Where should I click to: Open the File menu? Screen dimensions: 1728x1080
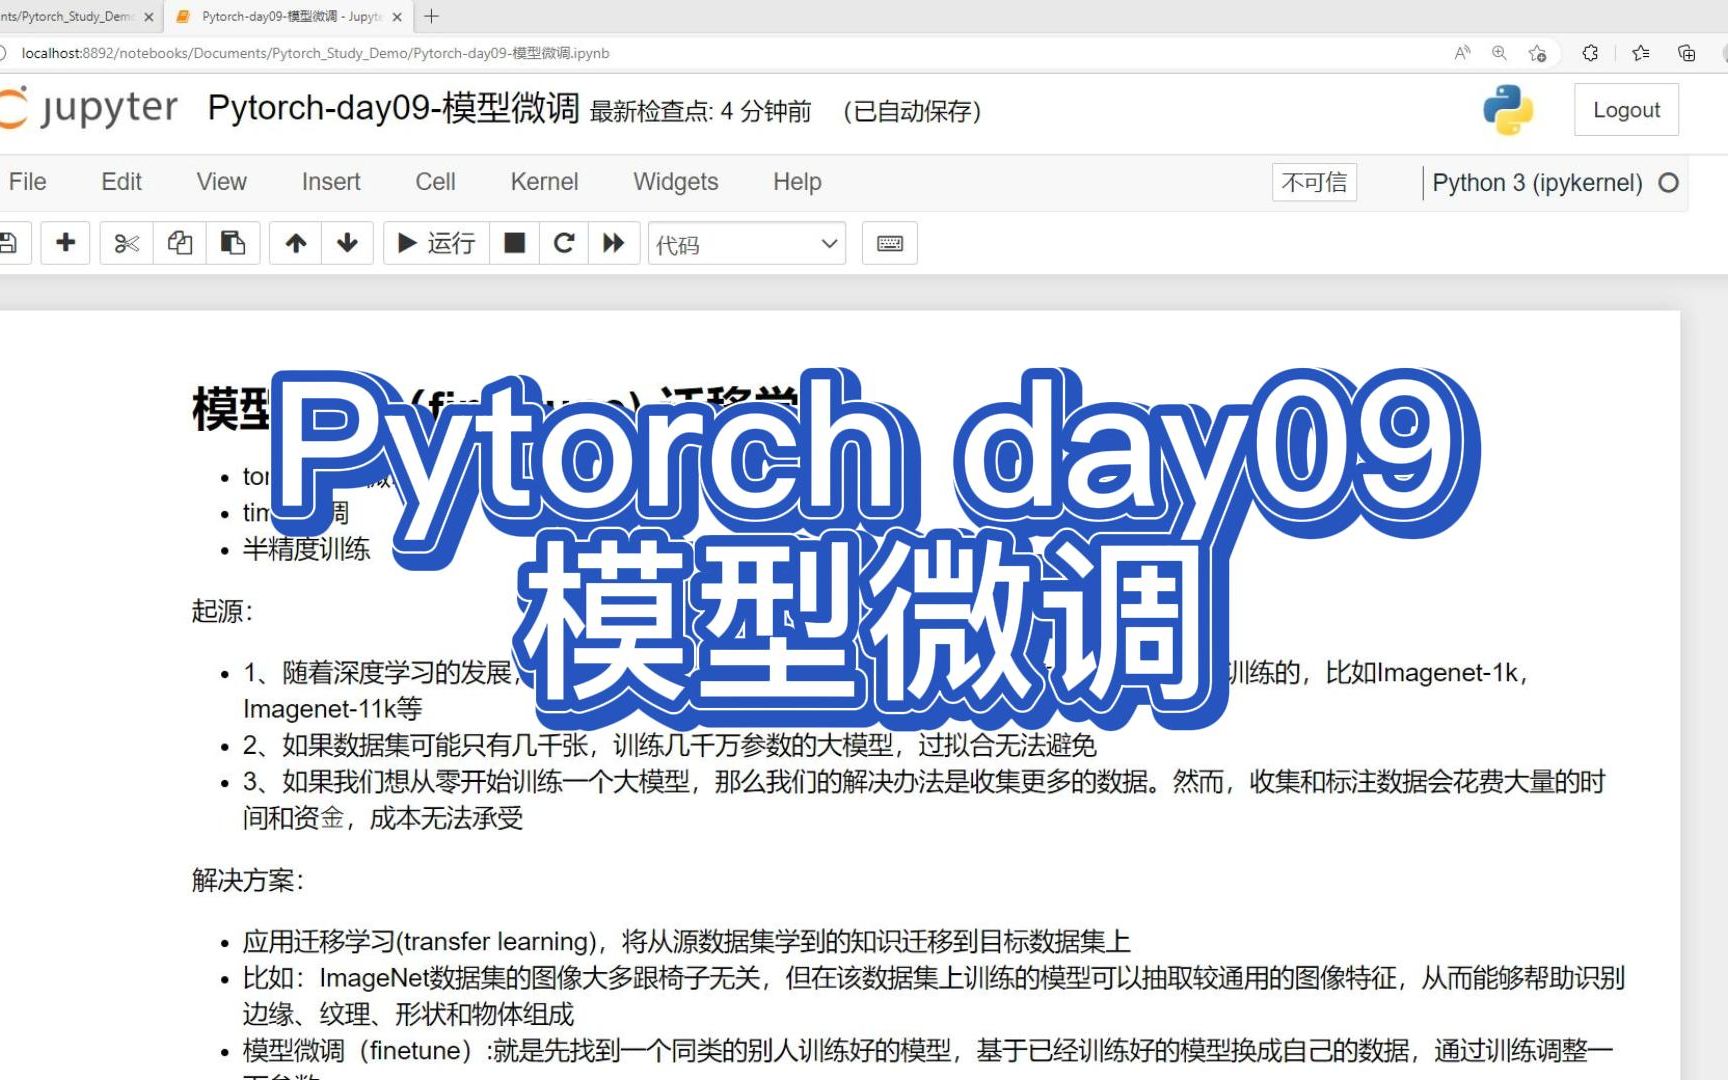[x=27, y=182]
